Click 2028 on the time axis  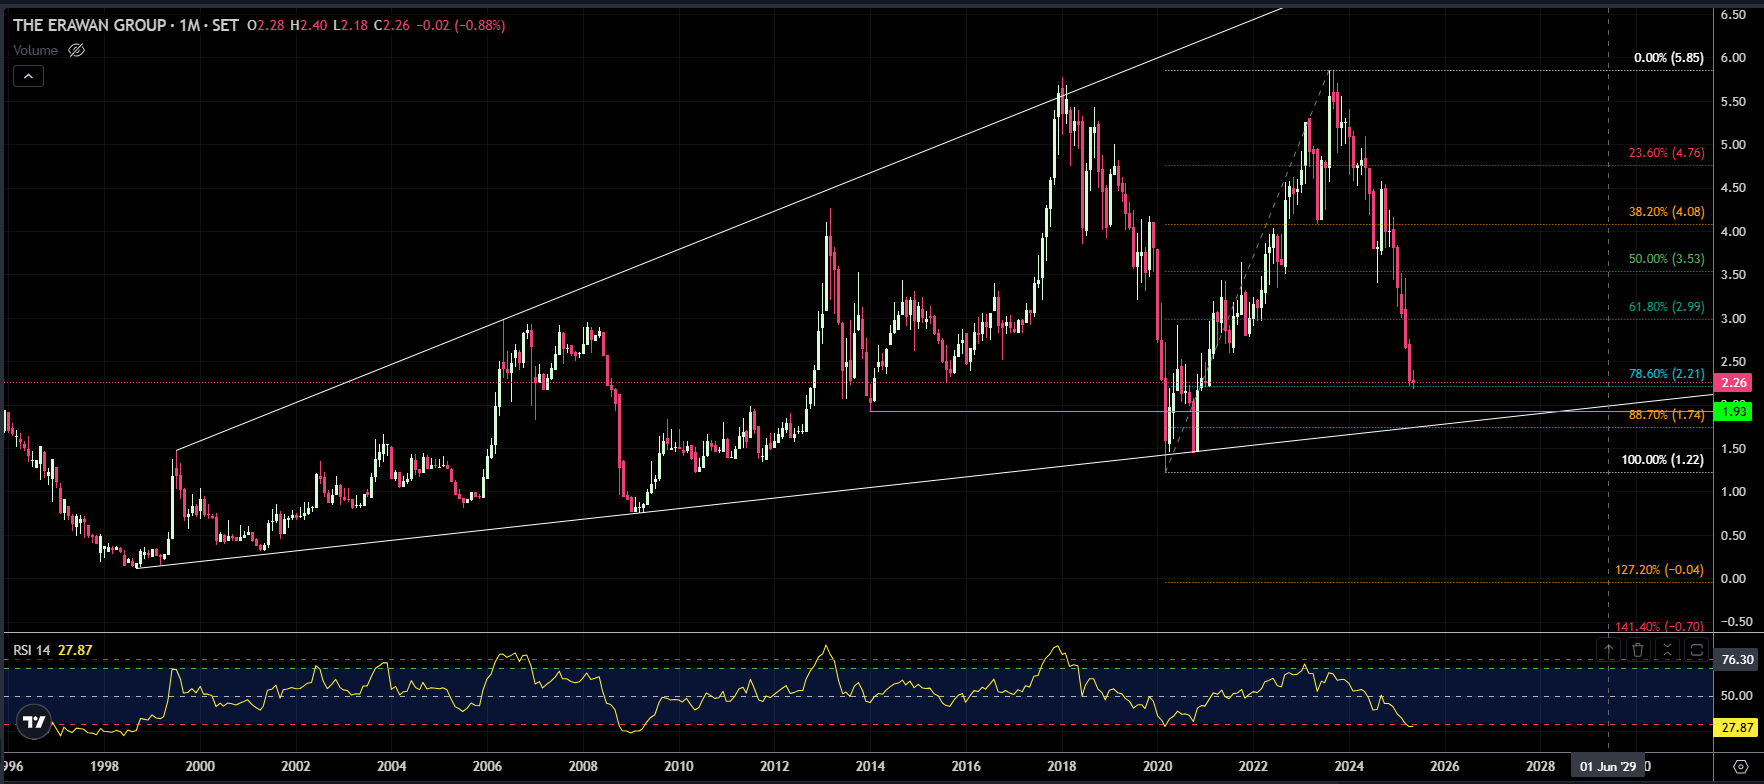coord(1541,767)
